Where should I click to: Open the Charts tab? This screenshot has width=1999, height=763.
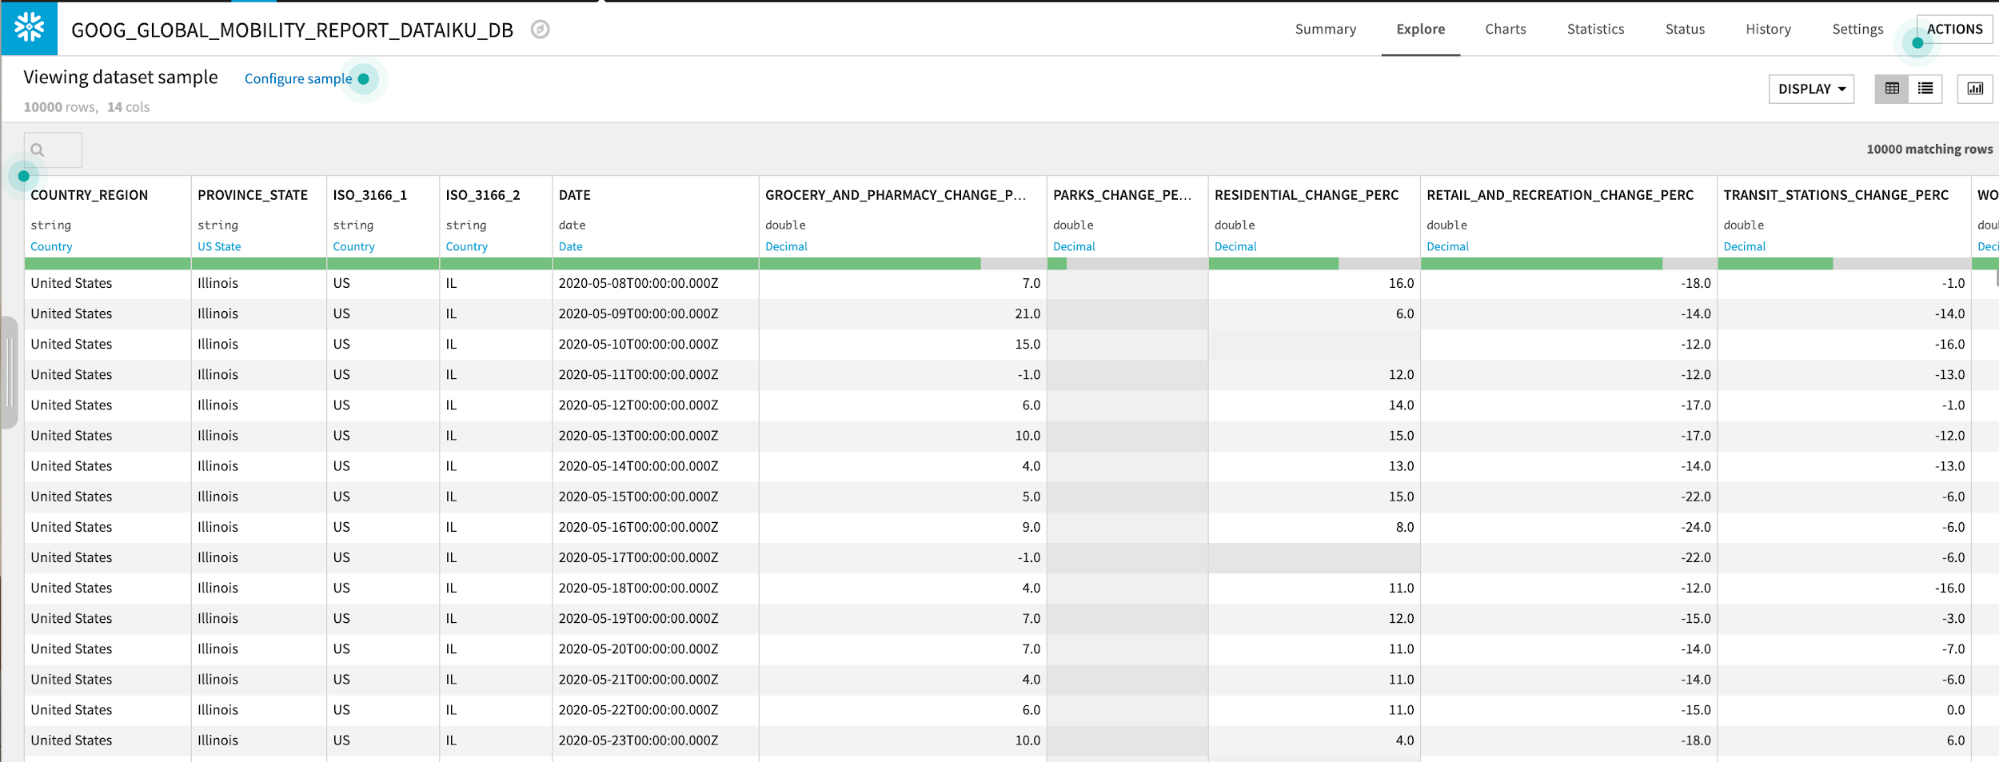coord(1505,29)
